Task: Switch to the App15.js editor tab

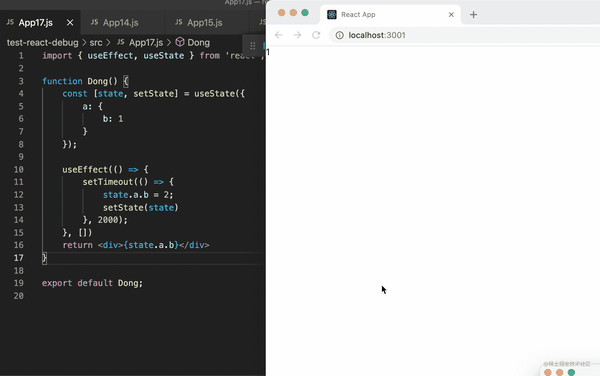Action: pos(206,23)
